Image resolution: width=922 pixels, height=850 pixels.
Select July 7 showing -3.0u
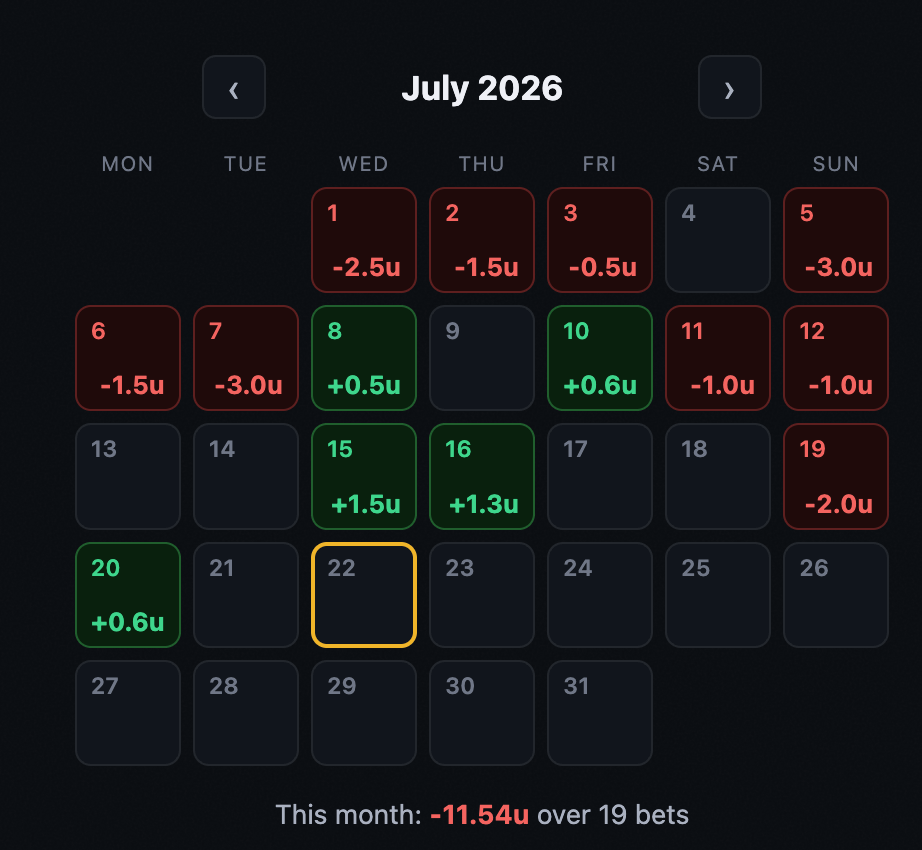(246, 358)
